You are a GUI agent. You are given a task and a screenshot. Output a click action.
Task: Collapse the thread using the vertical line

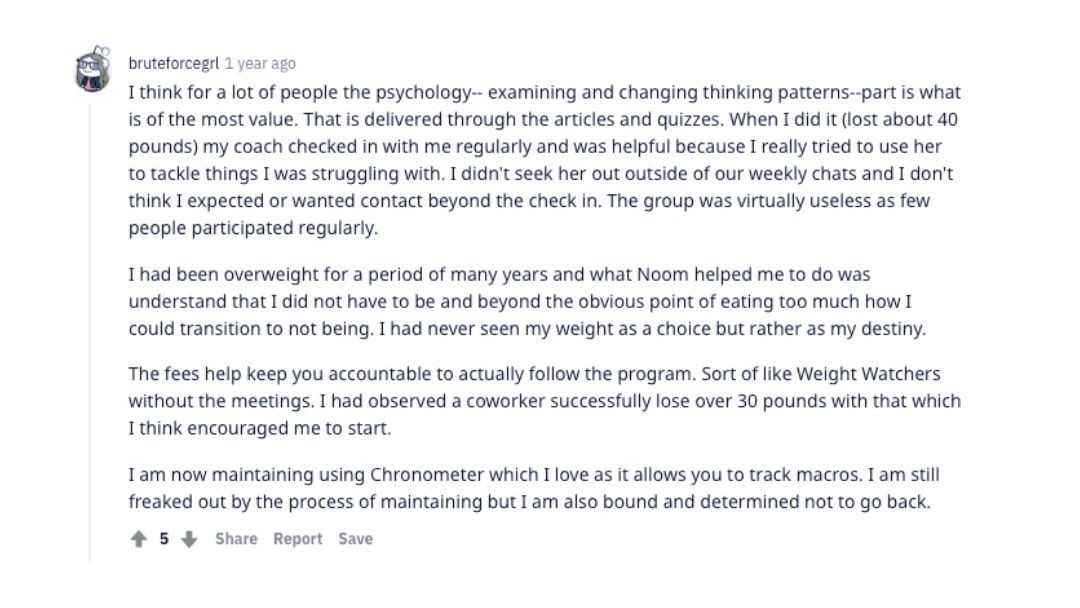[x=90, y=332]
